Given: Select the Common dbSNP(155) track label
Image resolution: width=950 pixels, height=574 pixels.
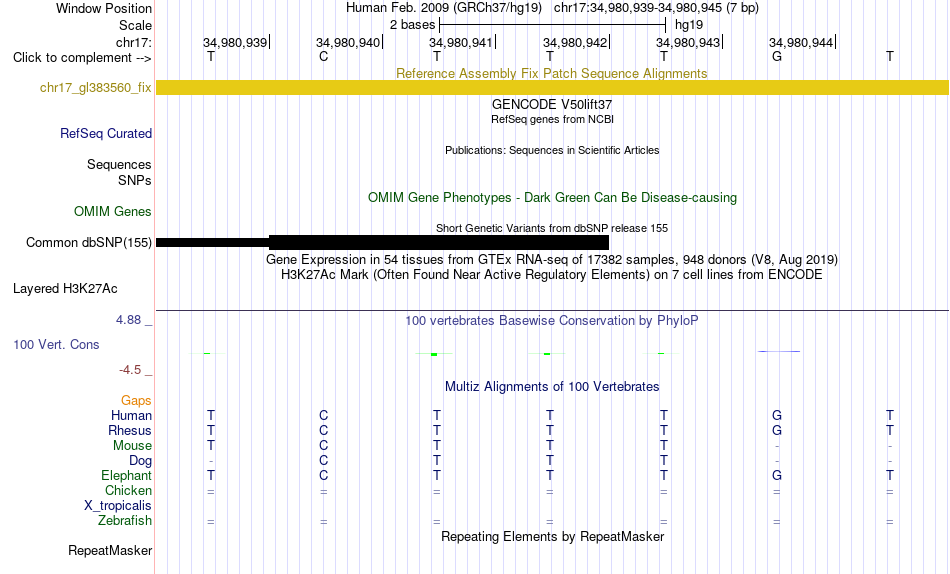Looking at the screenshot, I should [x=88, y=242].
